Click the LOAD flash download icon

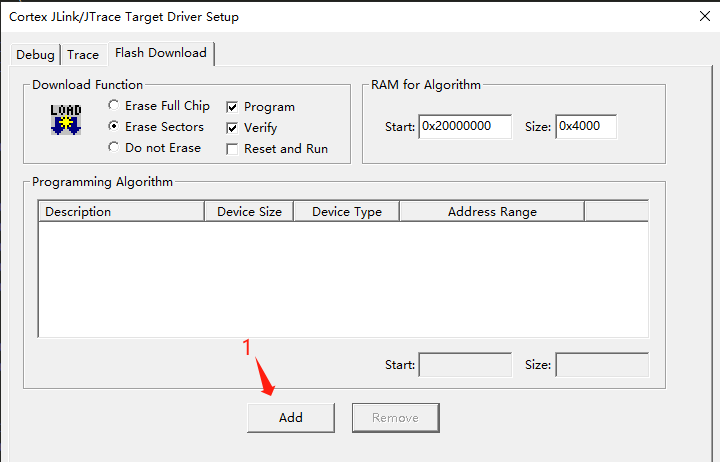[66, 119]
